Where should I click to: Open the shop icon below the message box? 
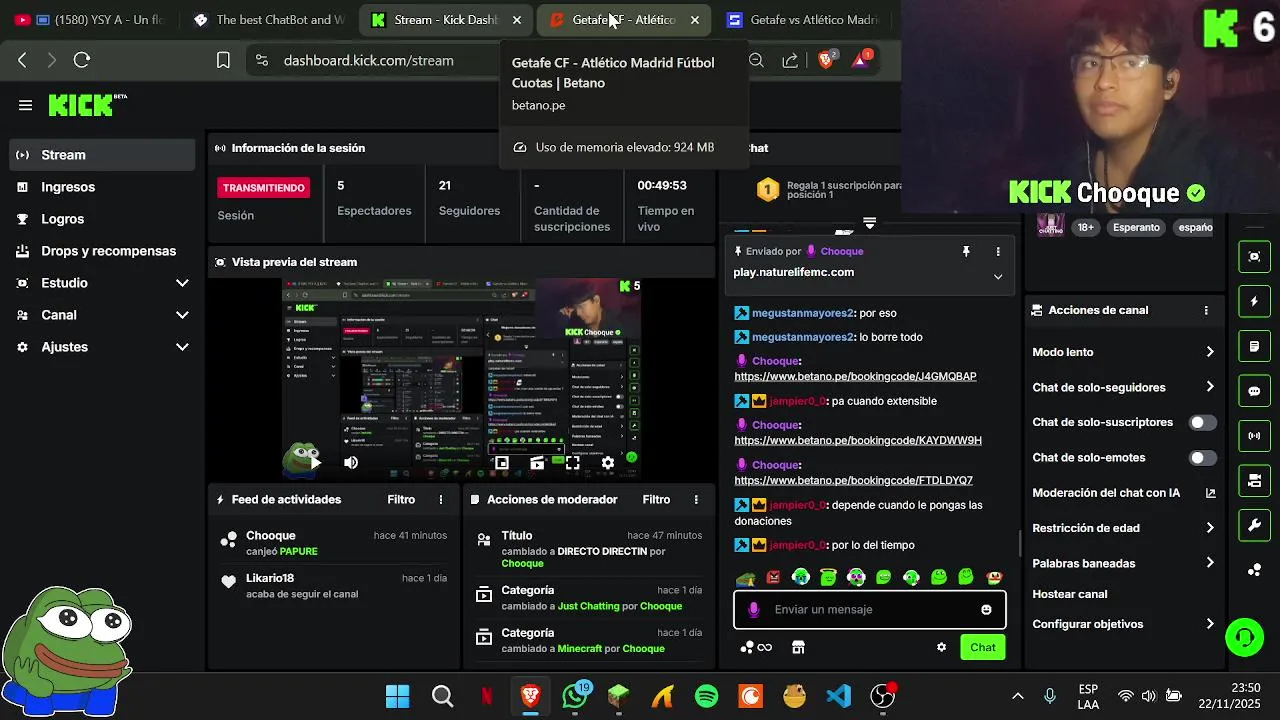798,647
